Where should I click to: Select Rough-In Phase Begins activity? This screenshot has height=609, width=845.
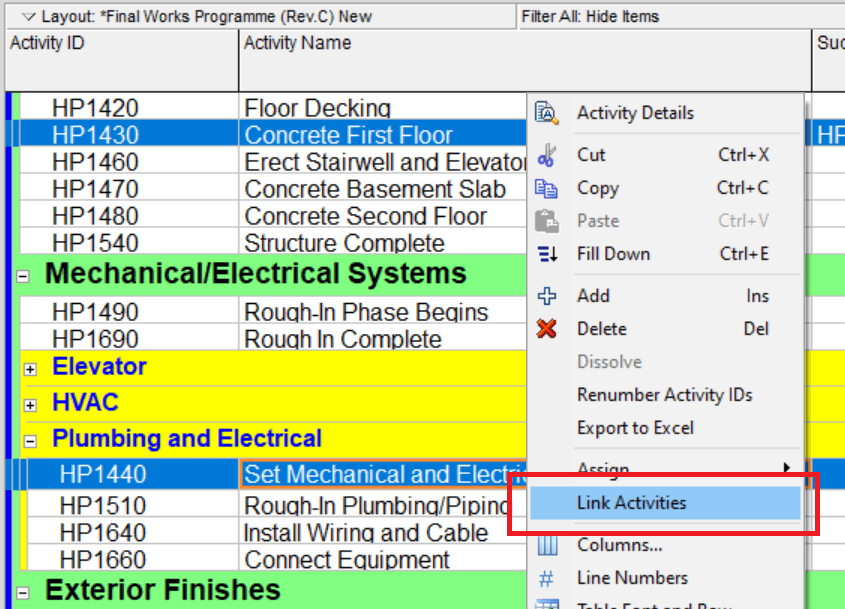(x=366, y=312)
